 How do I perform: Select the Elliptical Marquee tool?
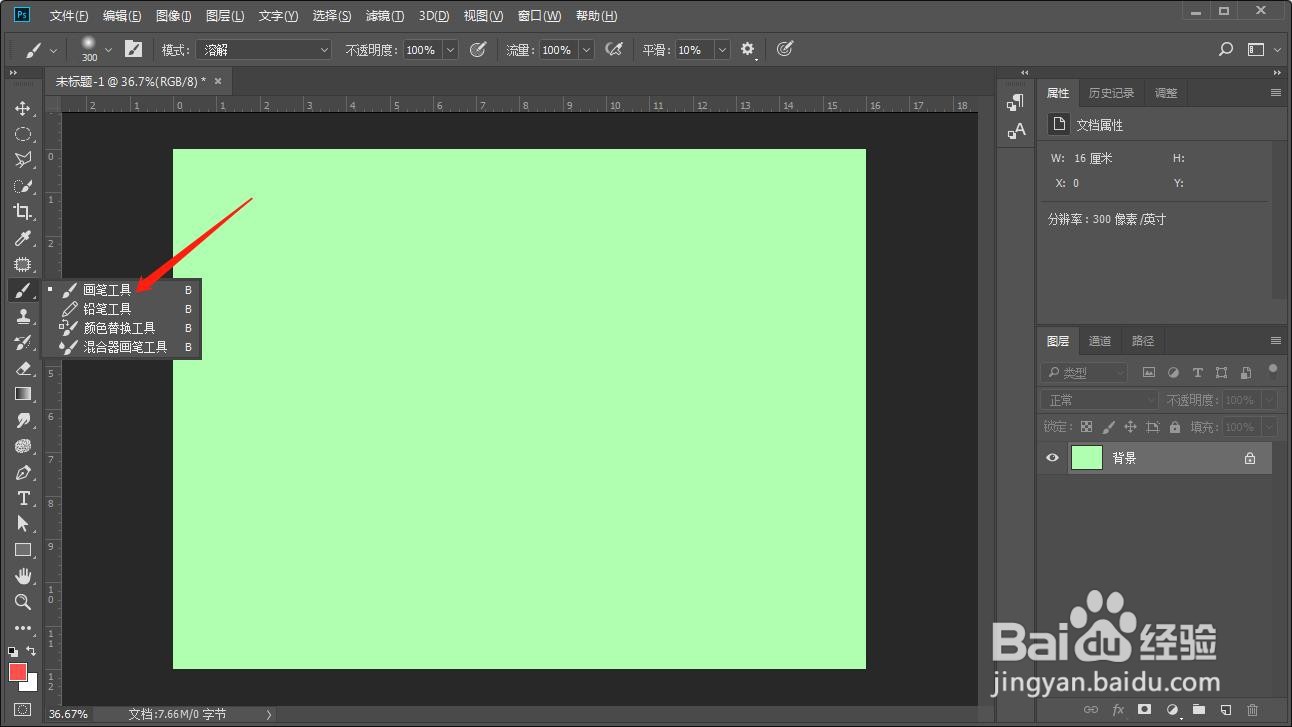22,134
